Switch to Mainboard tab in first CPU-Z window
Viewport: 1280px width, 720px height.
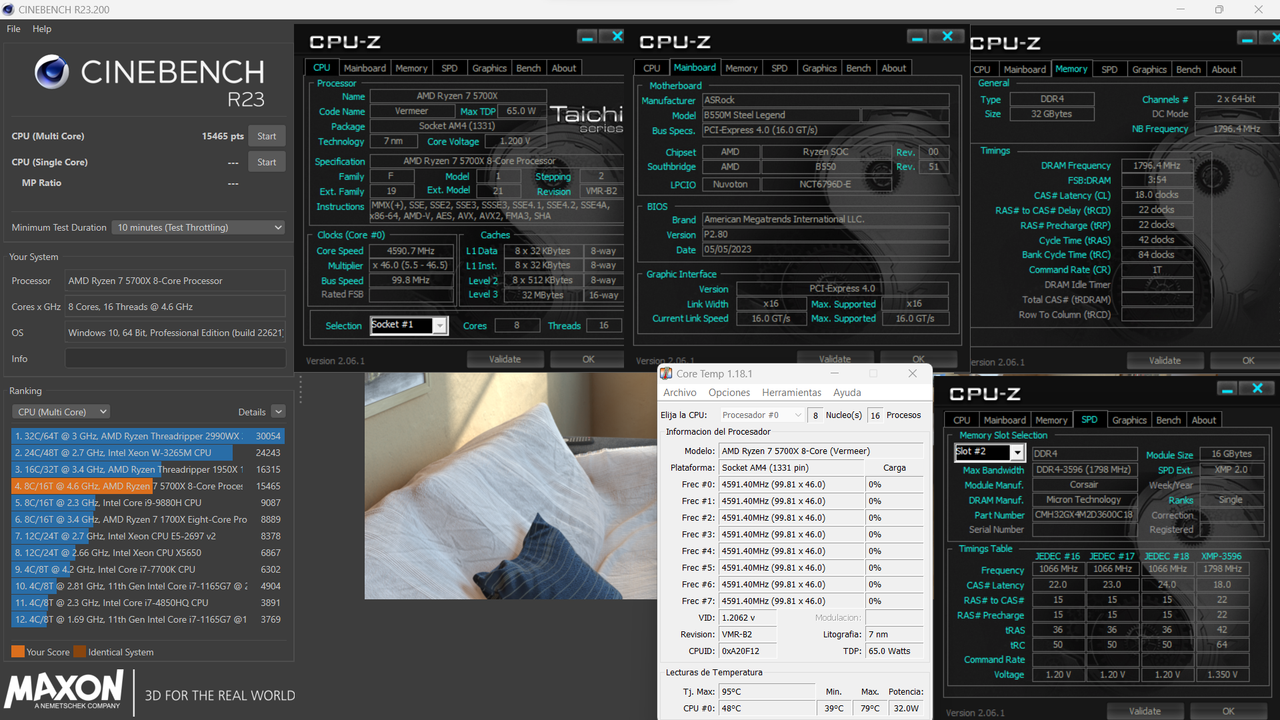tap(365, 68)
